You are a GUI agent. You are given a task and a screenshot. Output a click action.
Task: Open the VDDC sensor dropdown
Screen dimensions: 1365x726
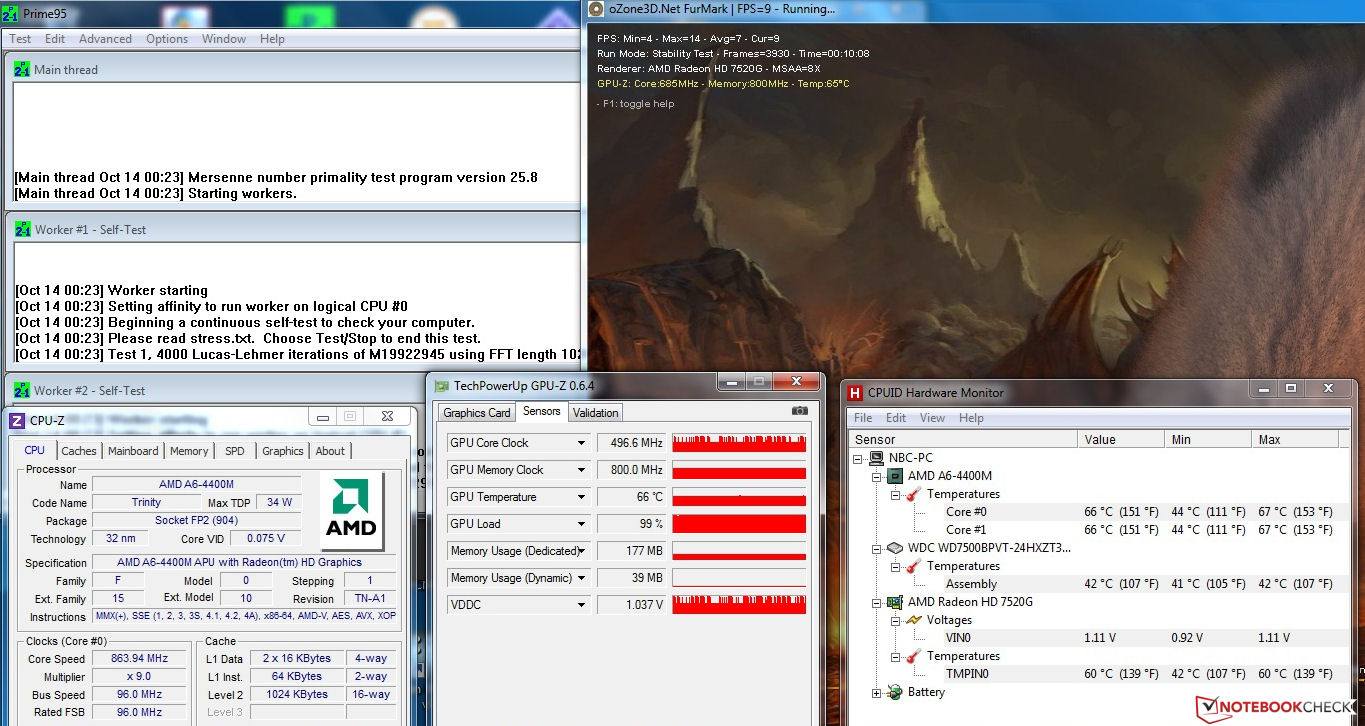pos(581,605)
